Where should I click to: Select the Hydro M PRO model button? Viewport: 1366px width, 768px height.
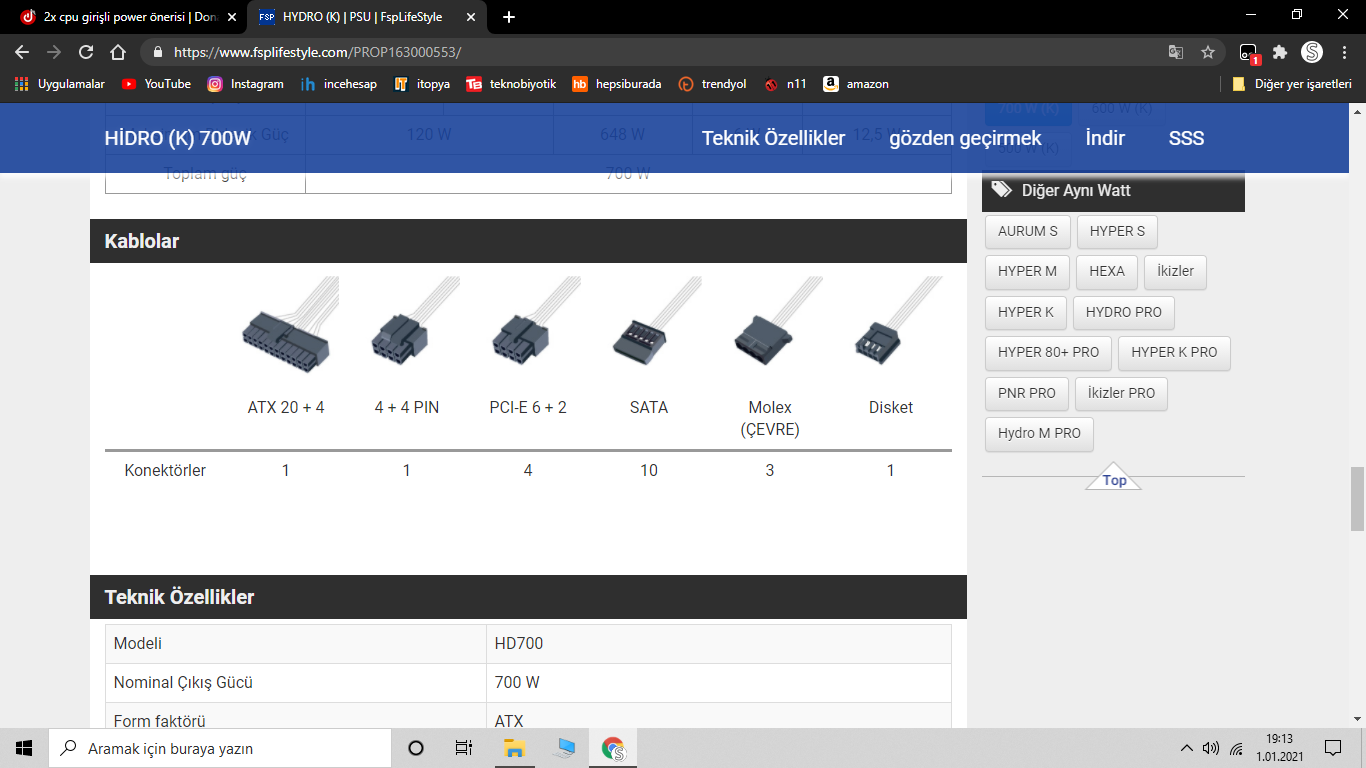[x=1039, y=434]
